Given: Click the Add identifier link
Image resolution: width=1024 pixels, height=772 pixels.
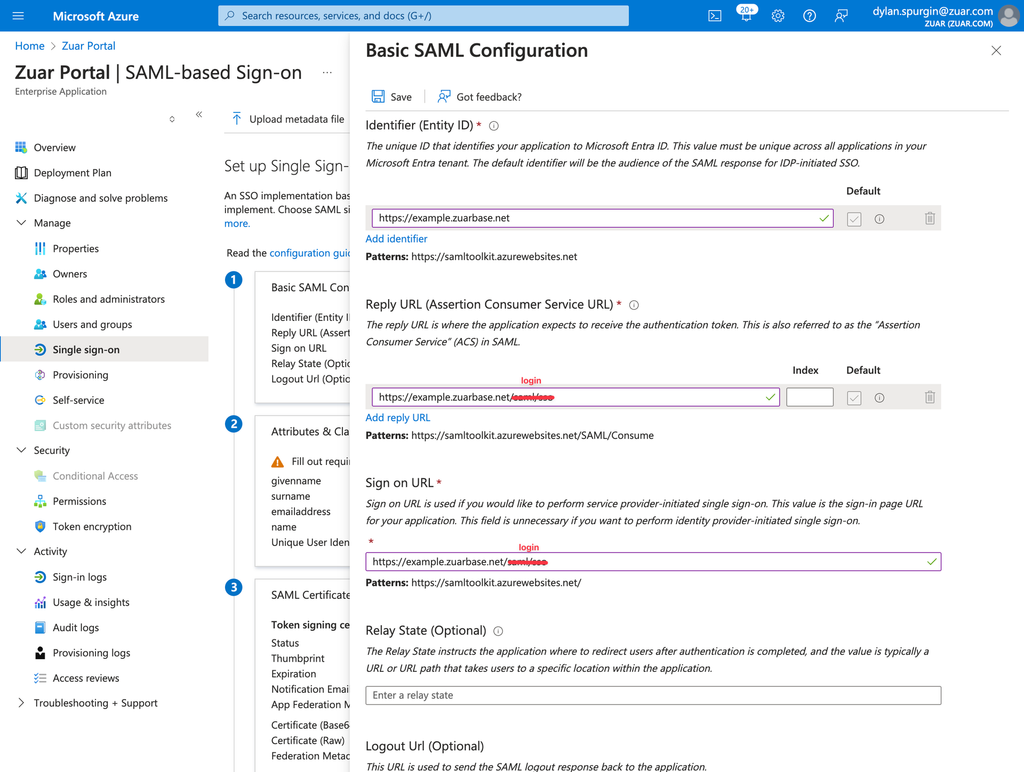Looking at the screenshot, I should click(396, 239).
